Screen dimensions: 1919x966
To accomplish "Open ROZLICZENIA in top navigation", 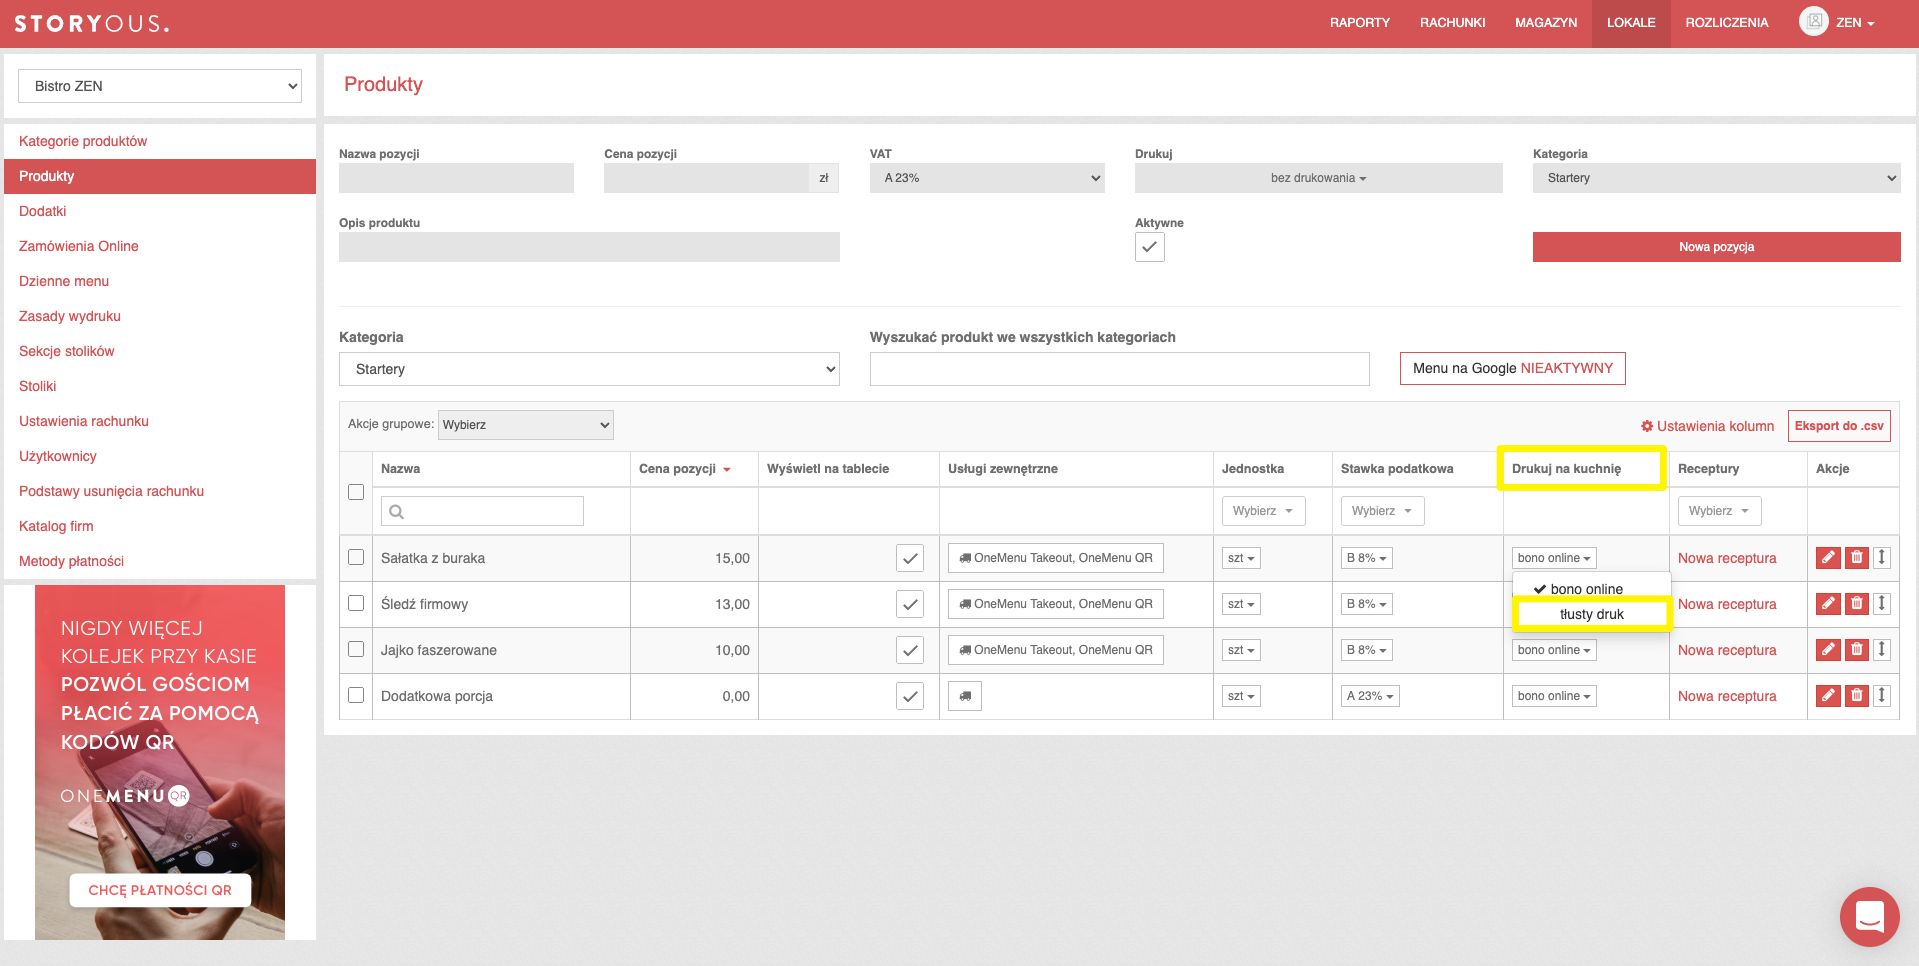I will (1727, 23).
